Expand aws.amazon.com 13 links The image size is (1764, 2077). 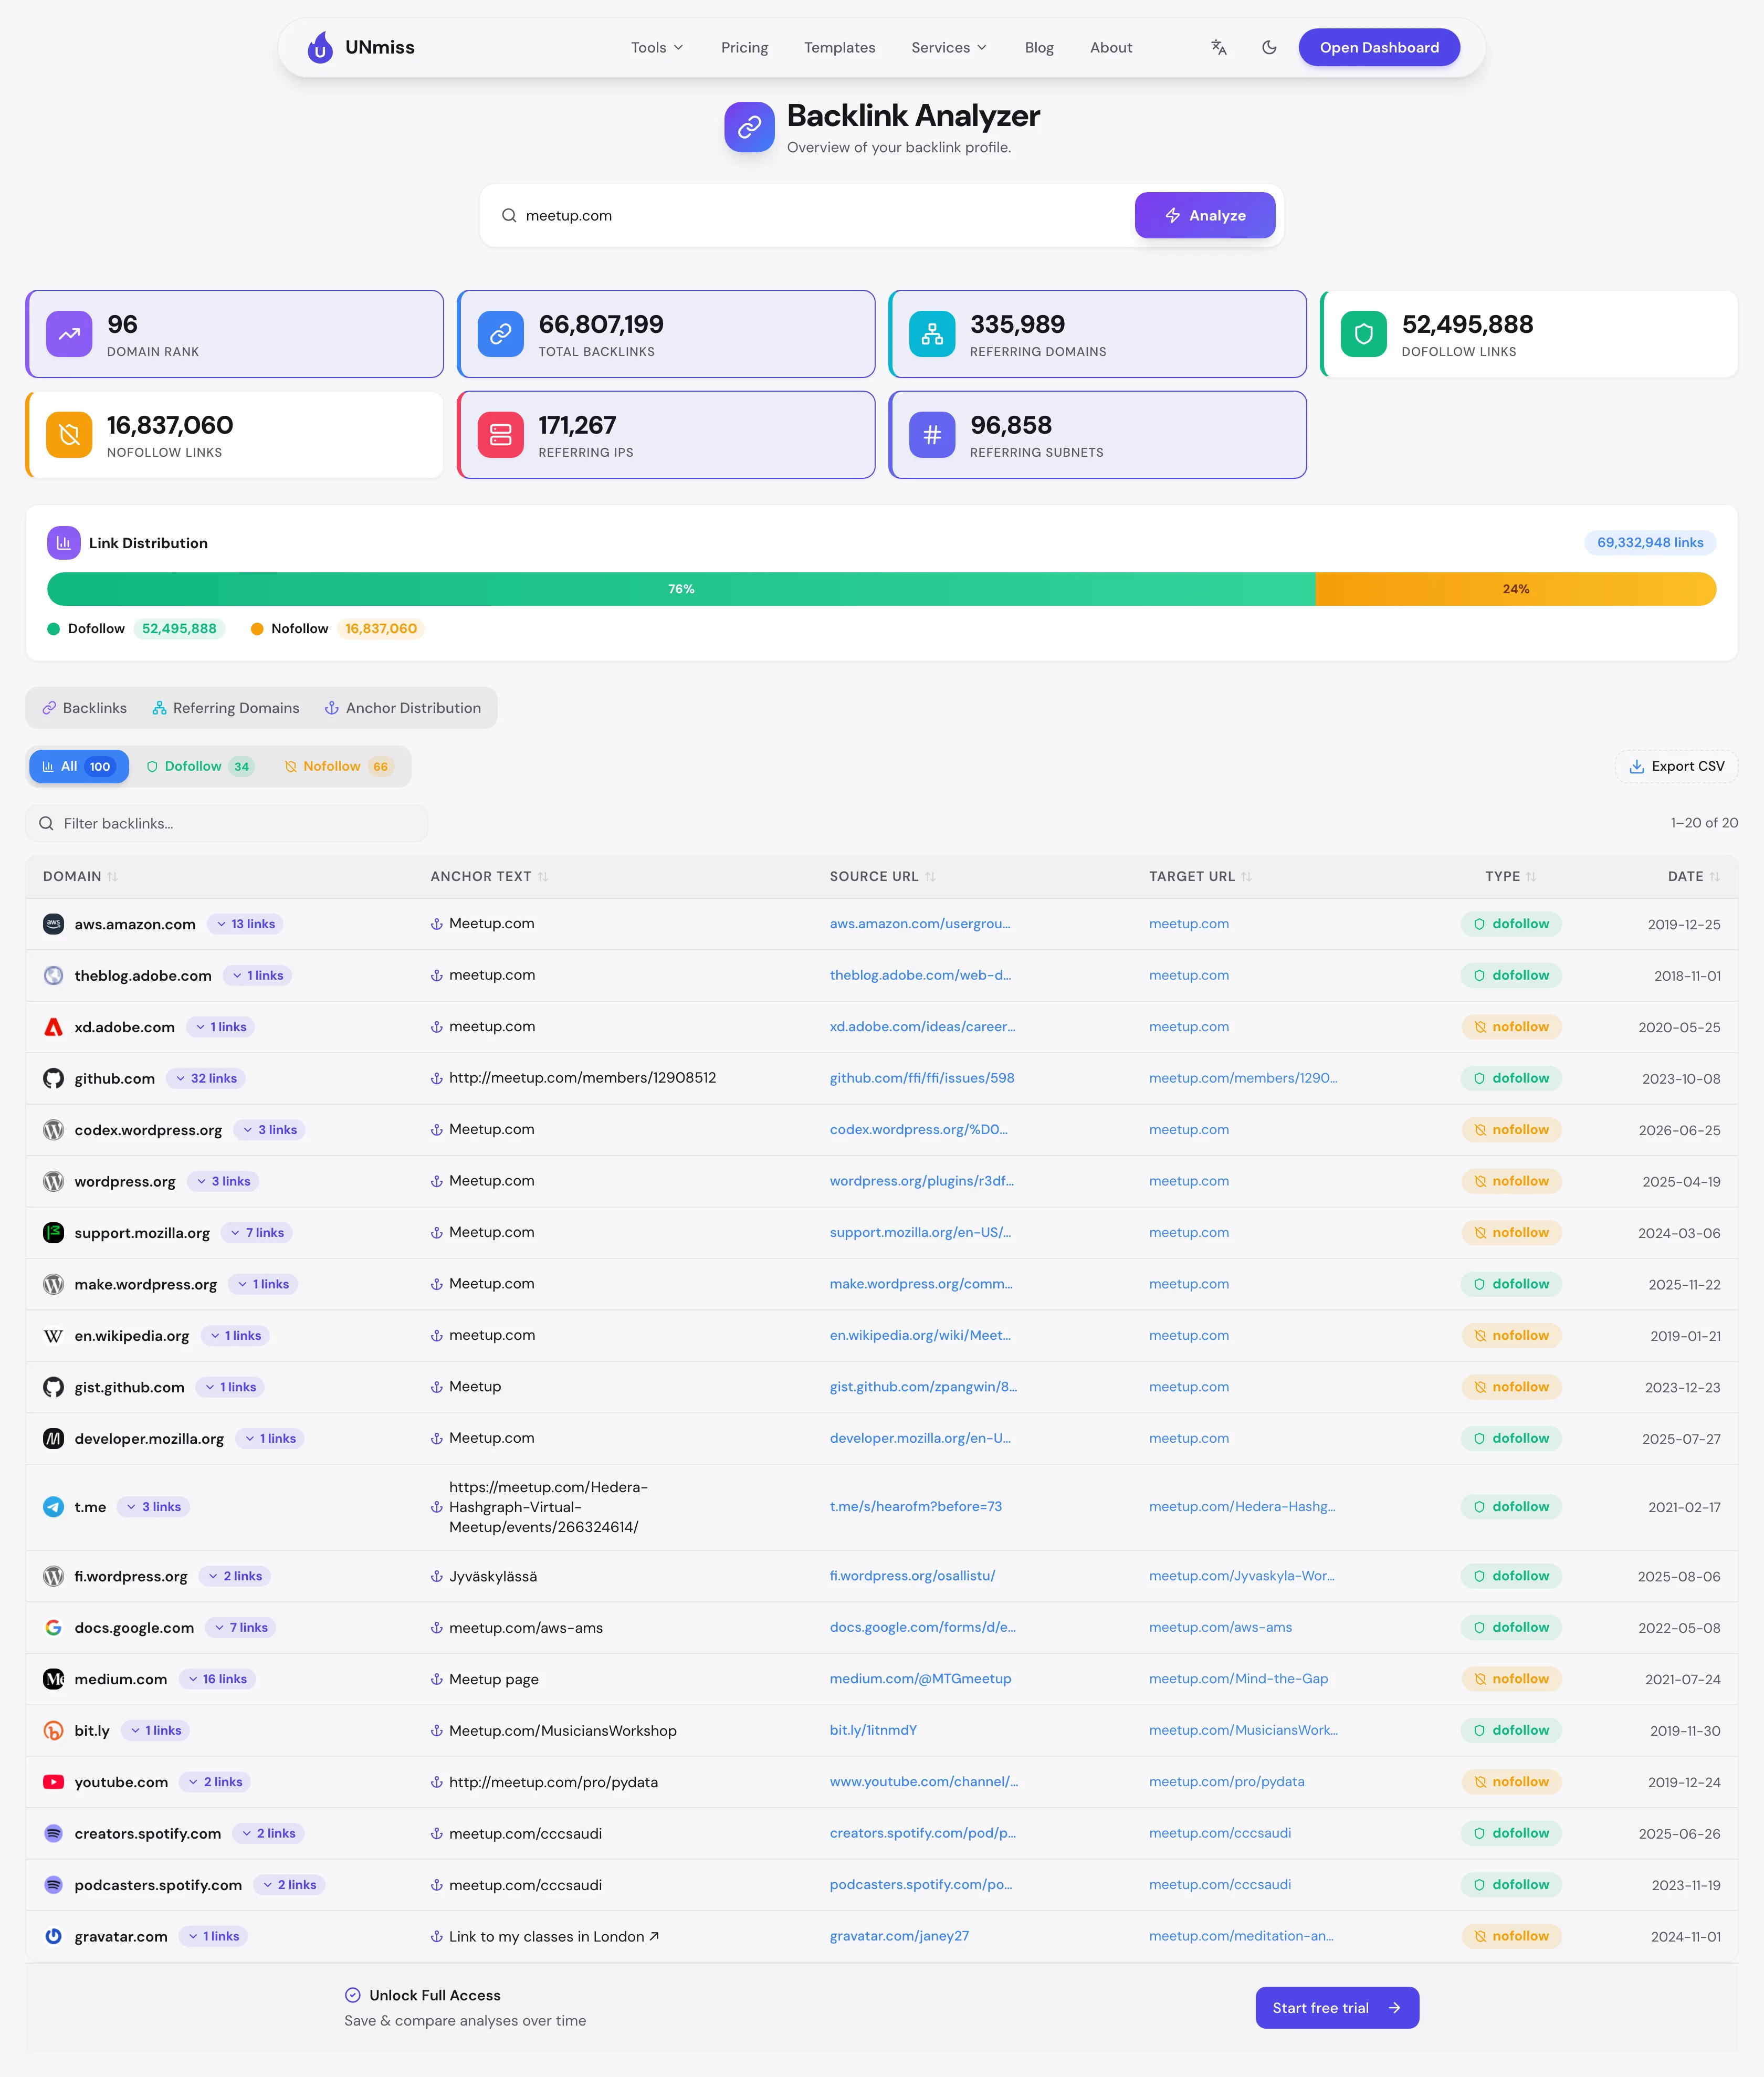(x=245, y=924)
